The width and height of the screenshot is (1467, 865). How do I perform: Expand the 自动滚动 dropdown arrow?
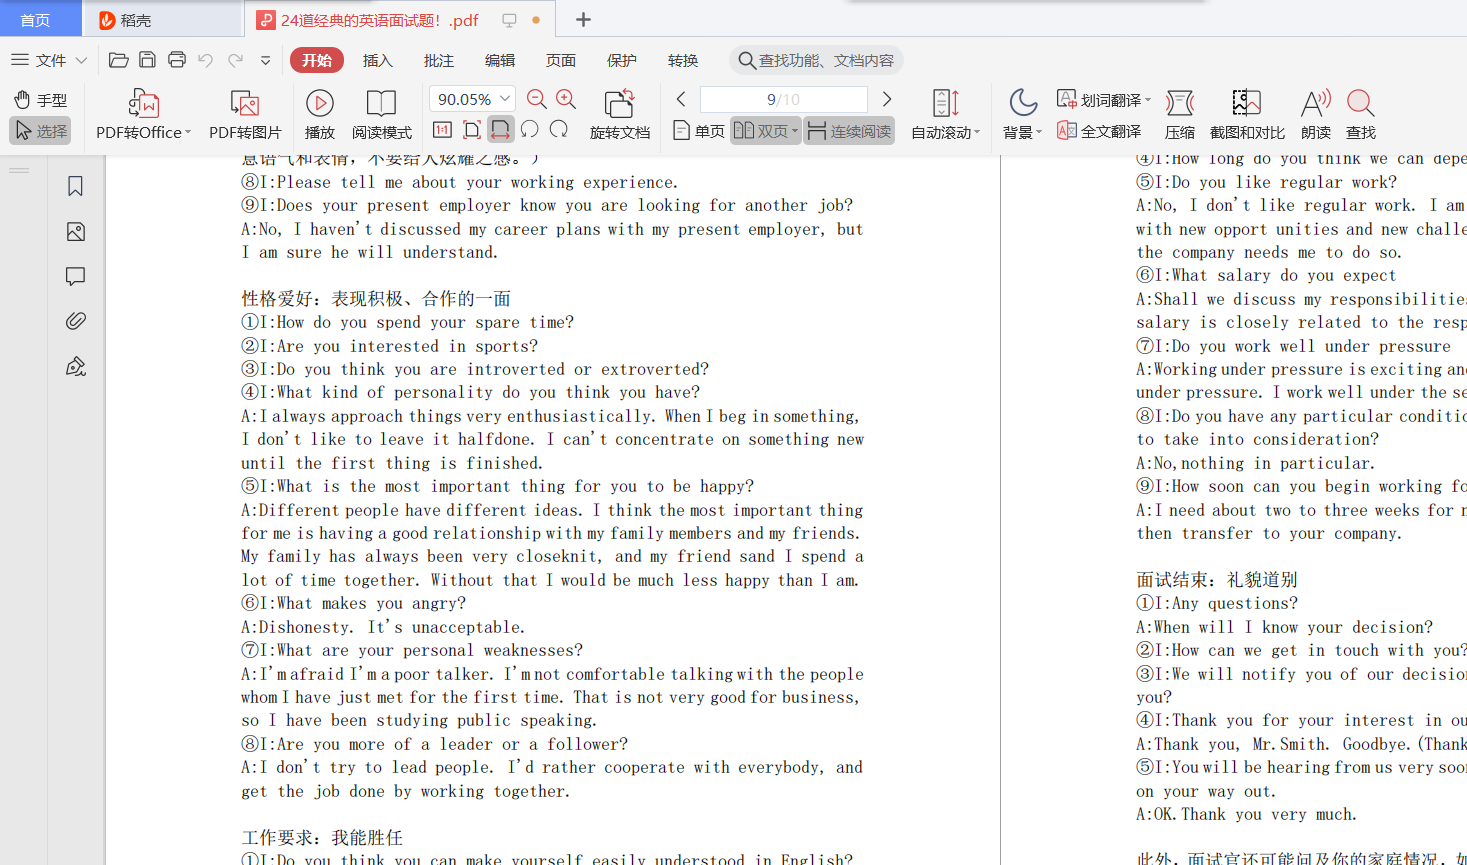pos(977,132)
